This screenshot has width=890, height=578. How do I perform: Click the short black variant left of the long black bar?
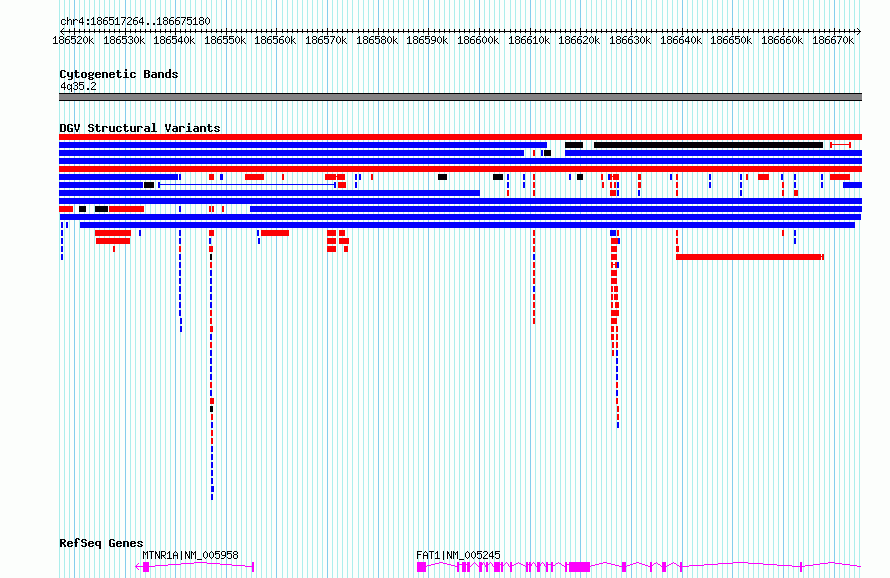coord(574,145)
